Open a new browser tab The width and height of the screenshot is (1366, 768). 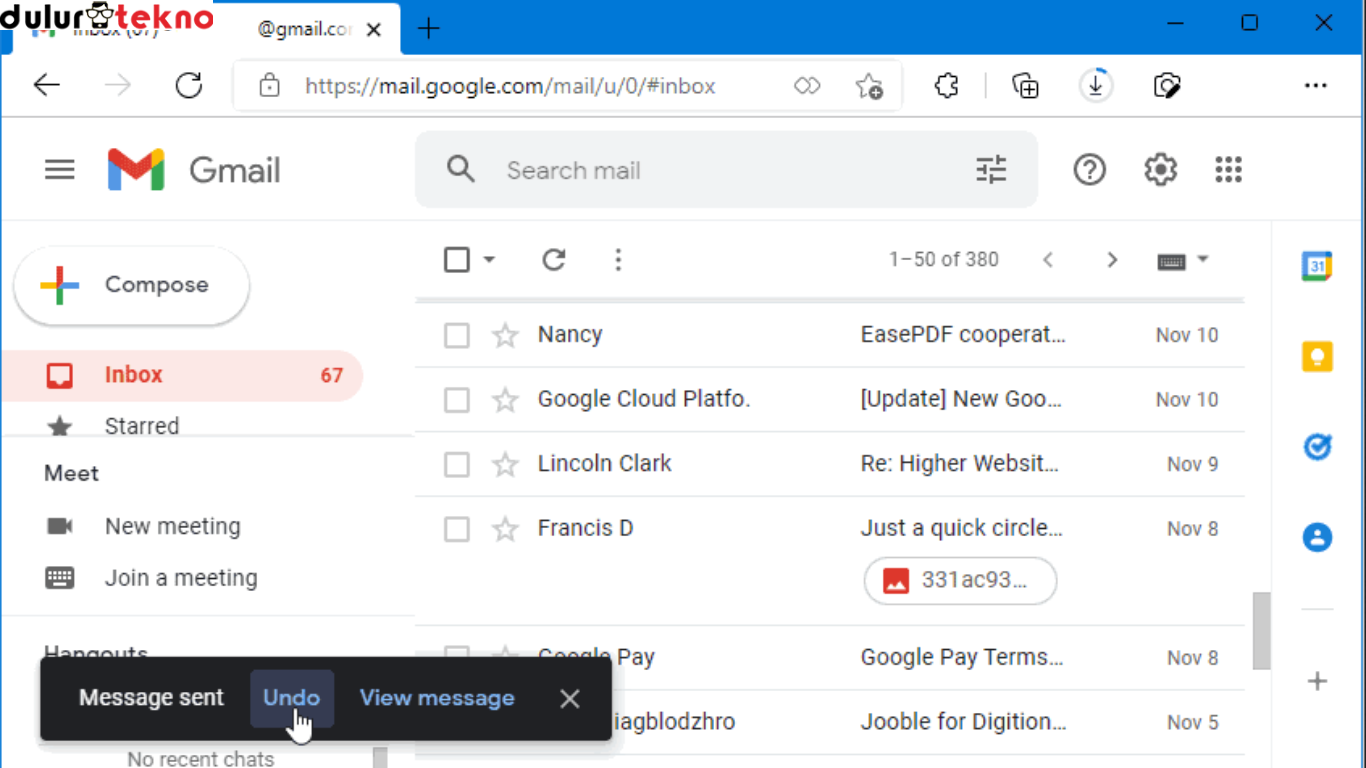[x=428, y=28]
